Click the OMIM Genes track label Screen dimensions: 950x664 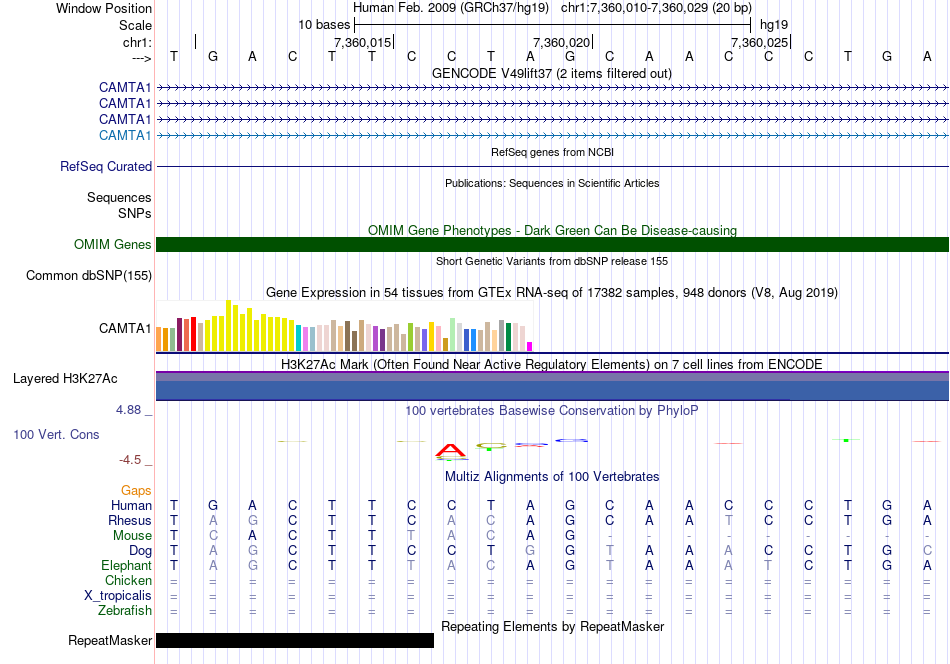[x=113, y=244]
